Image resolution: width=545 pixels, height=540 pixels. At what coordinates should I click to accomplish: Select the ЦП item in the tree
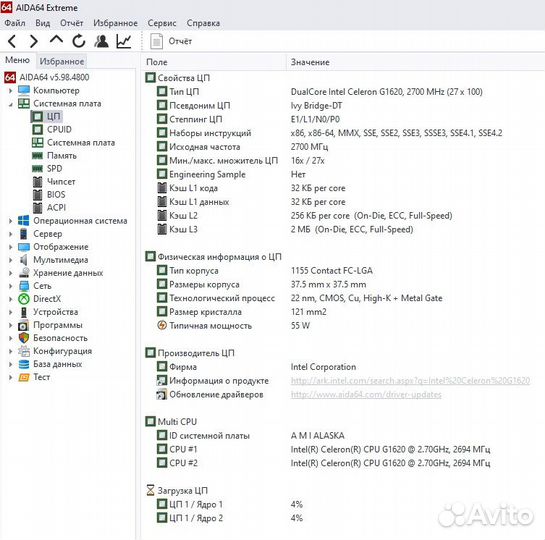click(54, 116)
